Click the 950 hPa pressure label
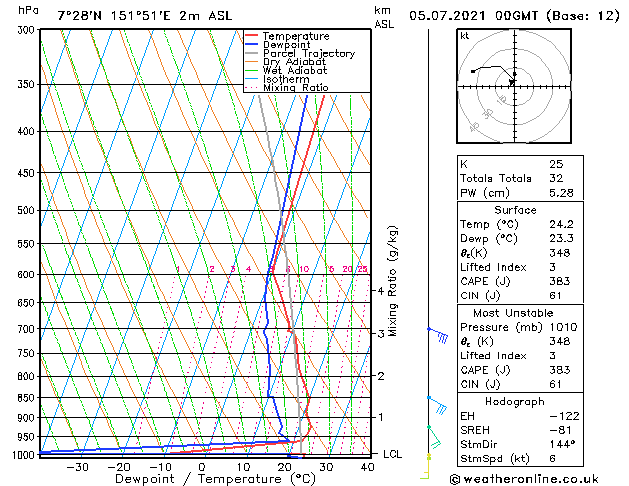 (x=28, y=437)
